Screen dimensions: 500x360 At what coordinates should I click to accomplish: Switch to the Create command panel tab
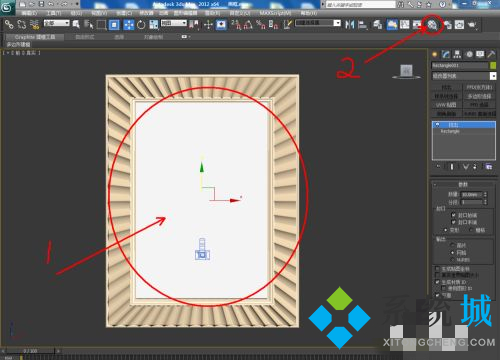coord(434,54)
